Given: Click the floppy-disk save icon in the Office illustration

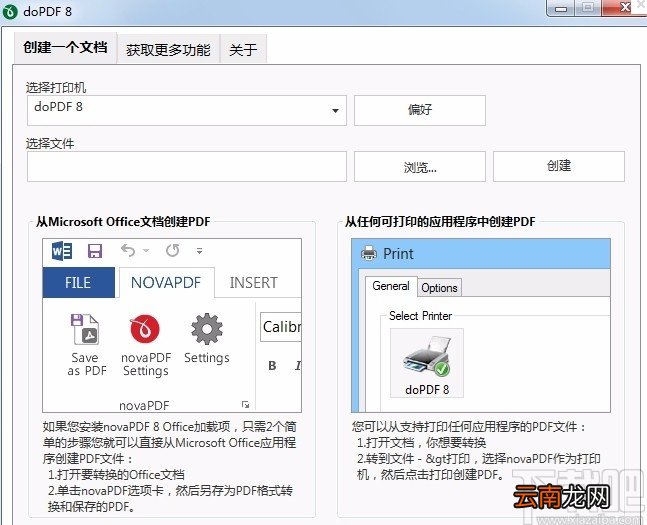Looking at the screenshot, I should tap(95, 251).
